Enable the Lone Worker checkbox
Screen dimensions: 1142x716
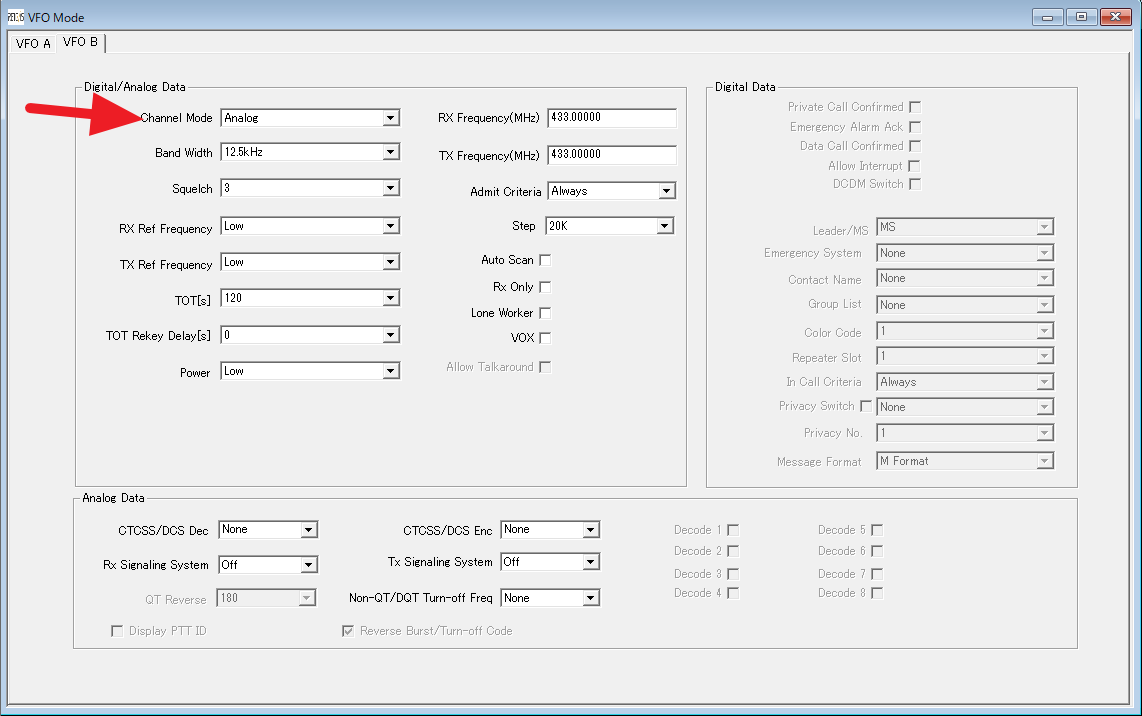pos(545,313)
